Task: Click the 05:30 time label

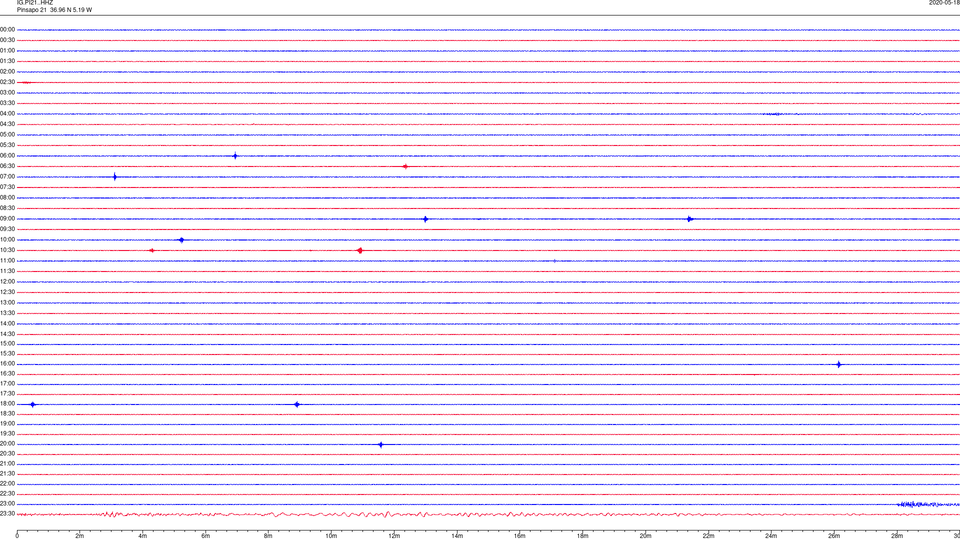Action: coord(7,145)
